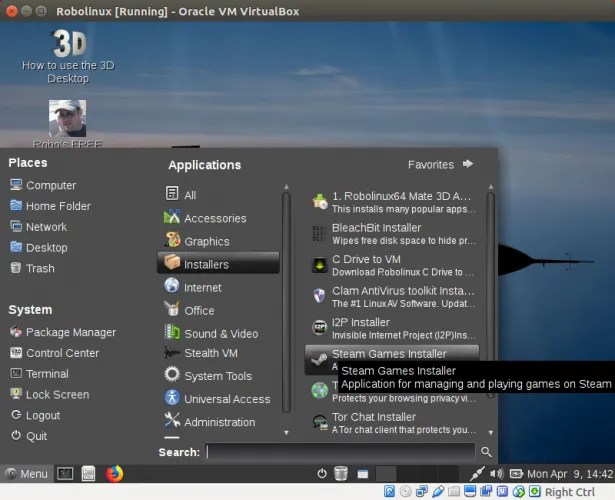Click application list scroll-down arrow

point(491,432)
